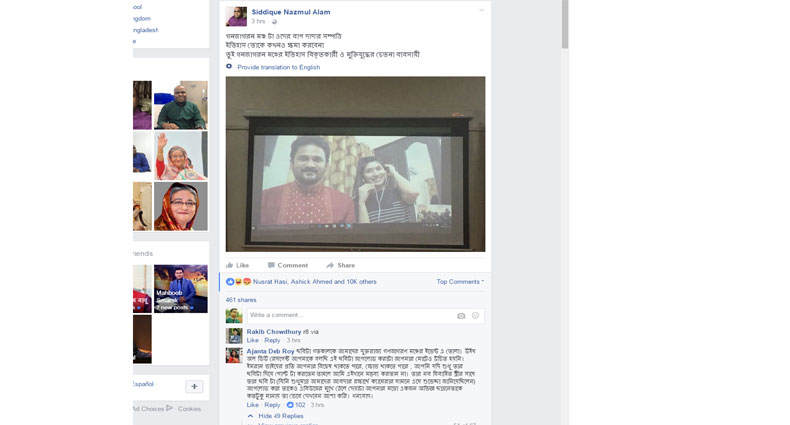Click the like count icon showing 102

[290, 405]
